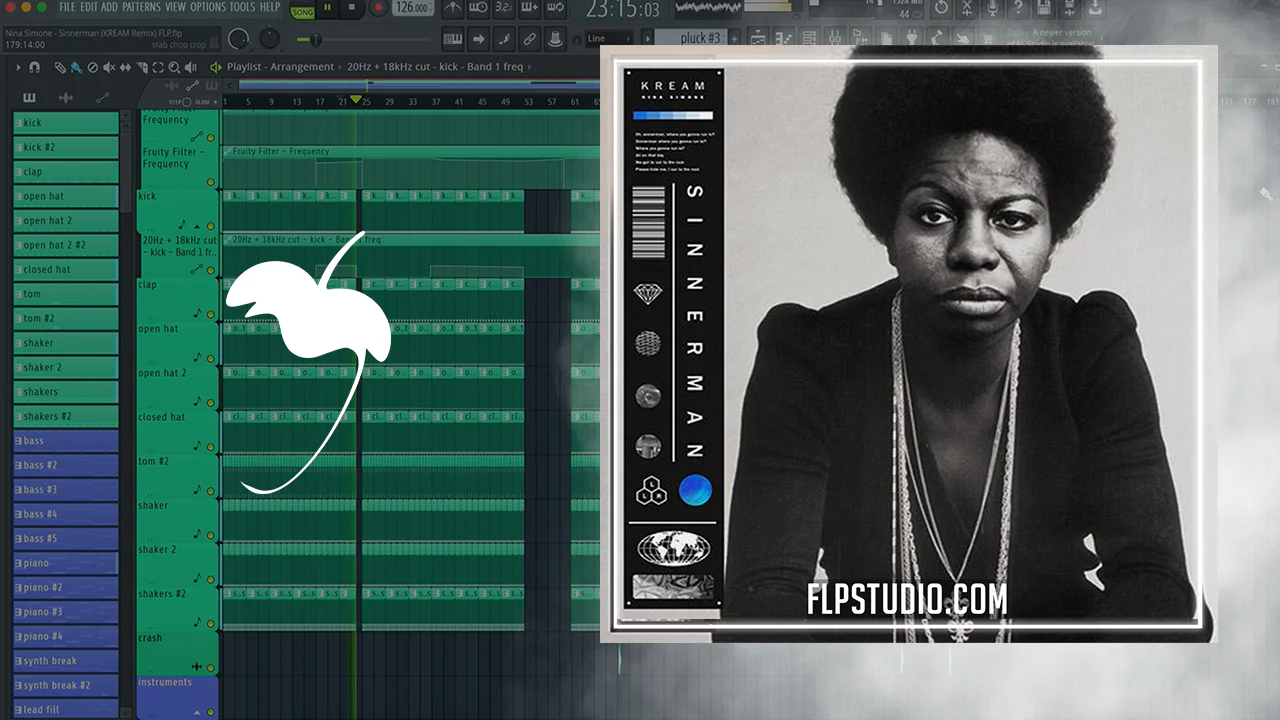Open the VIEW menu

tap(175, 7)
